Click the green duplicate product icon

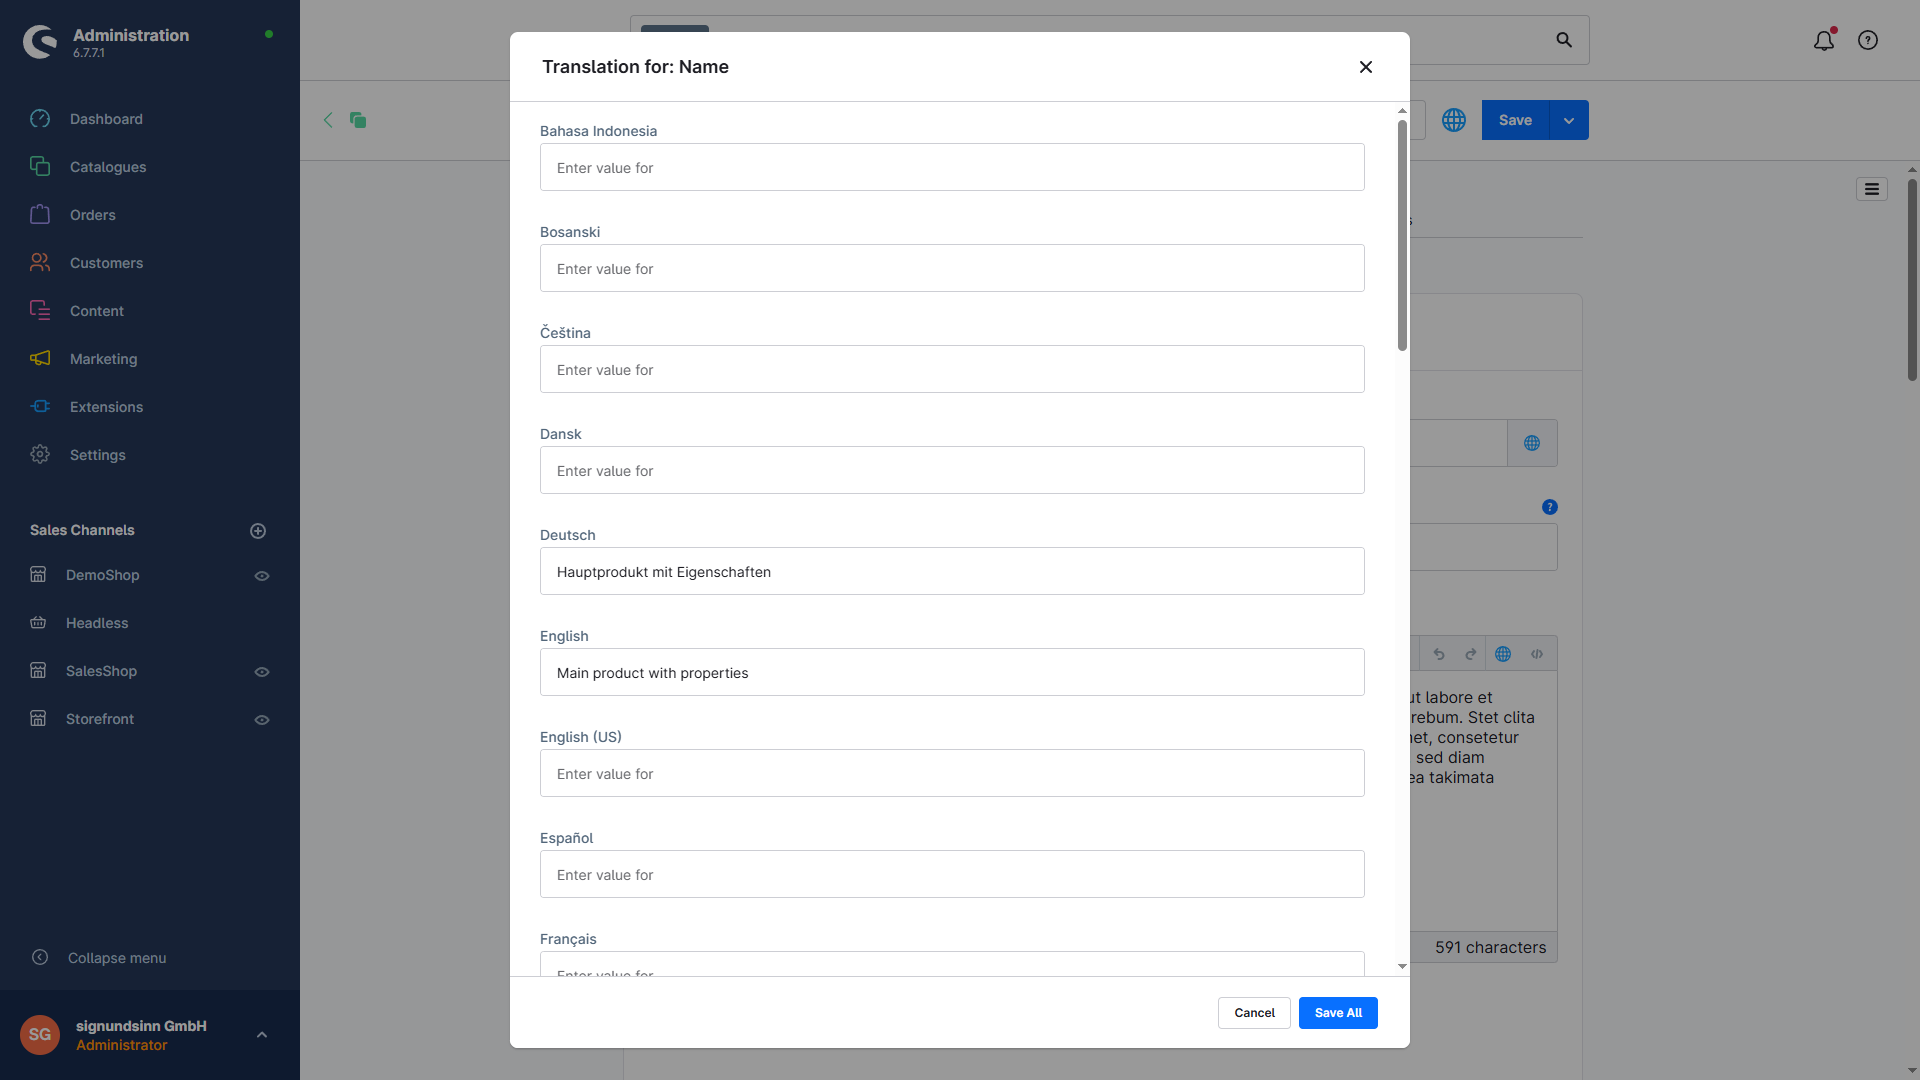coord(358,120)
